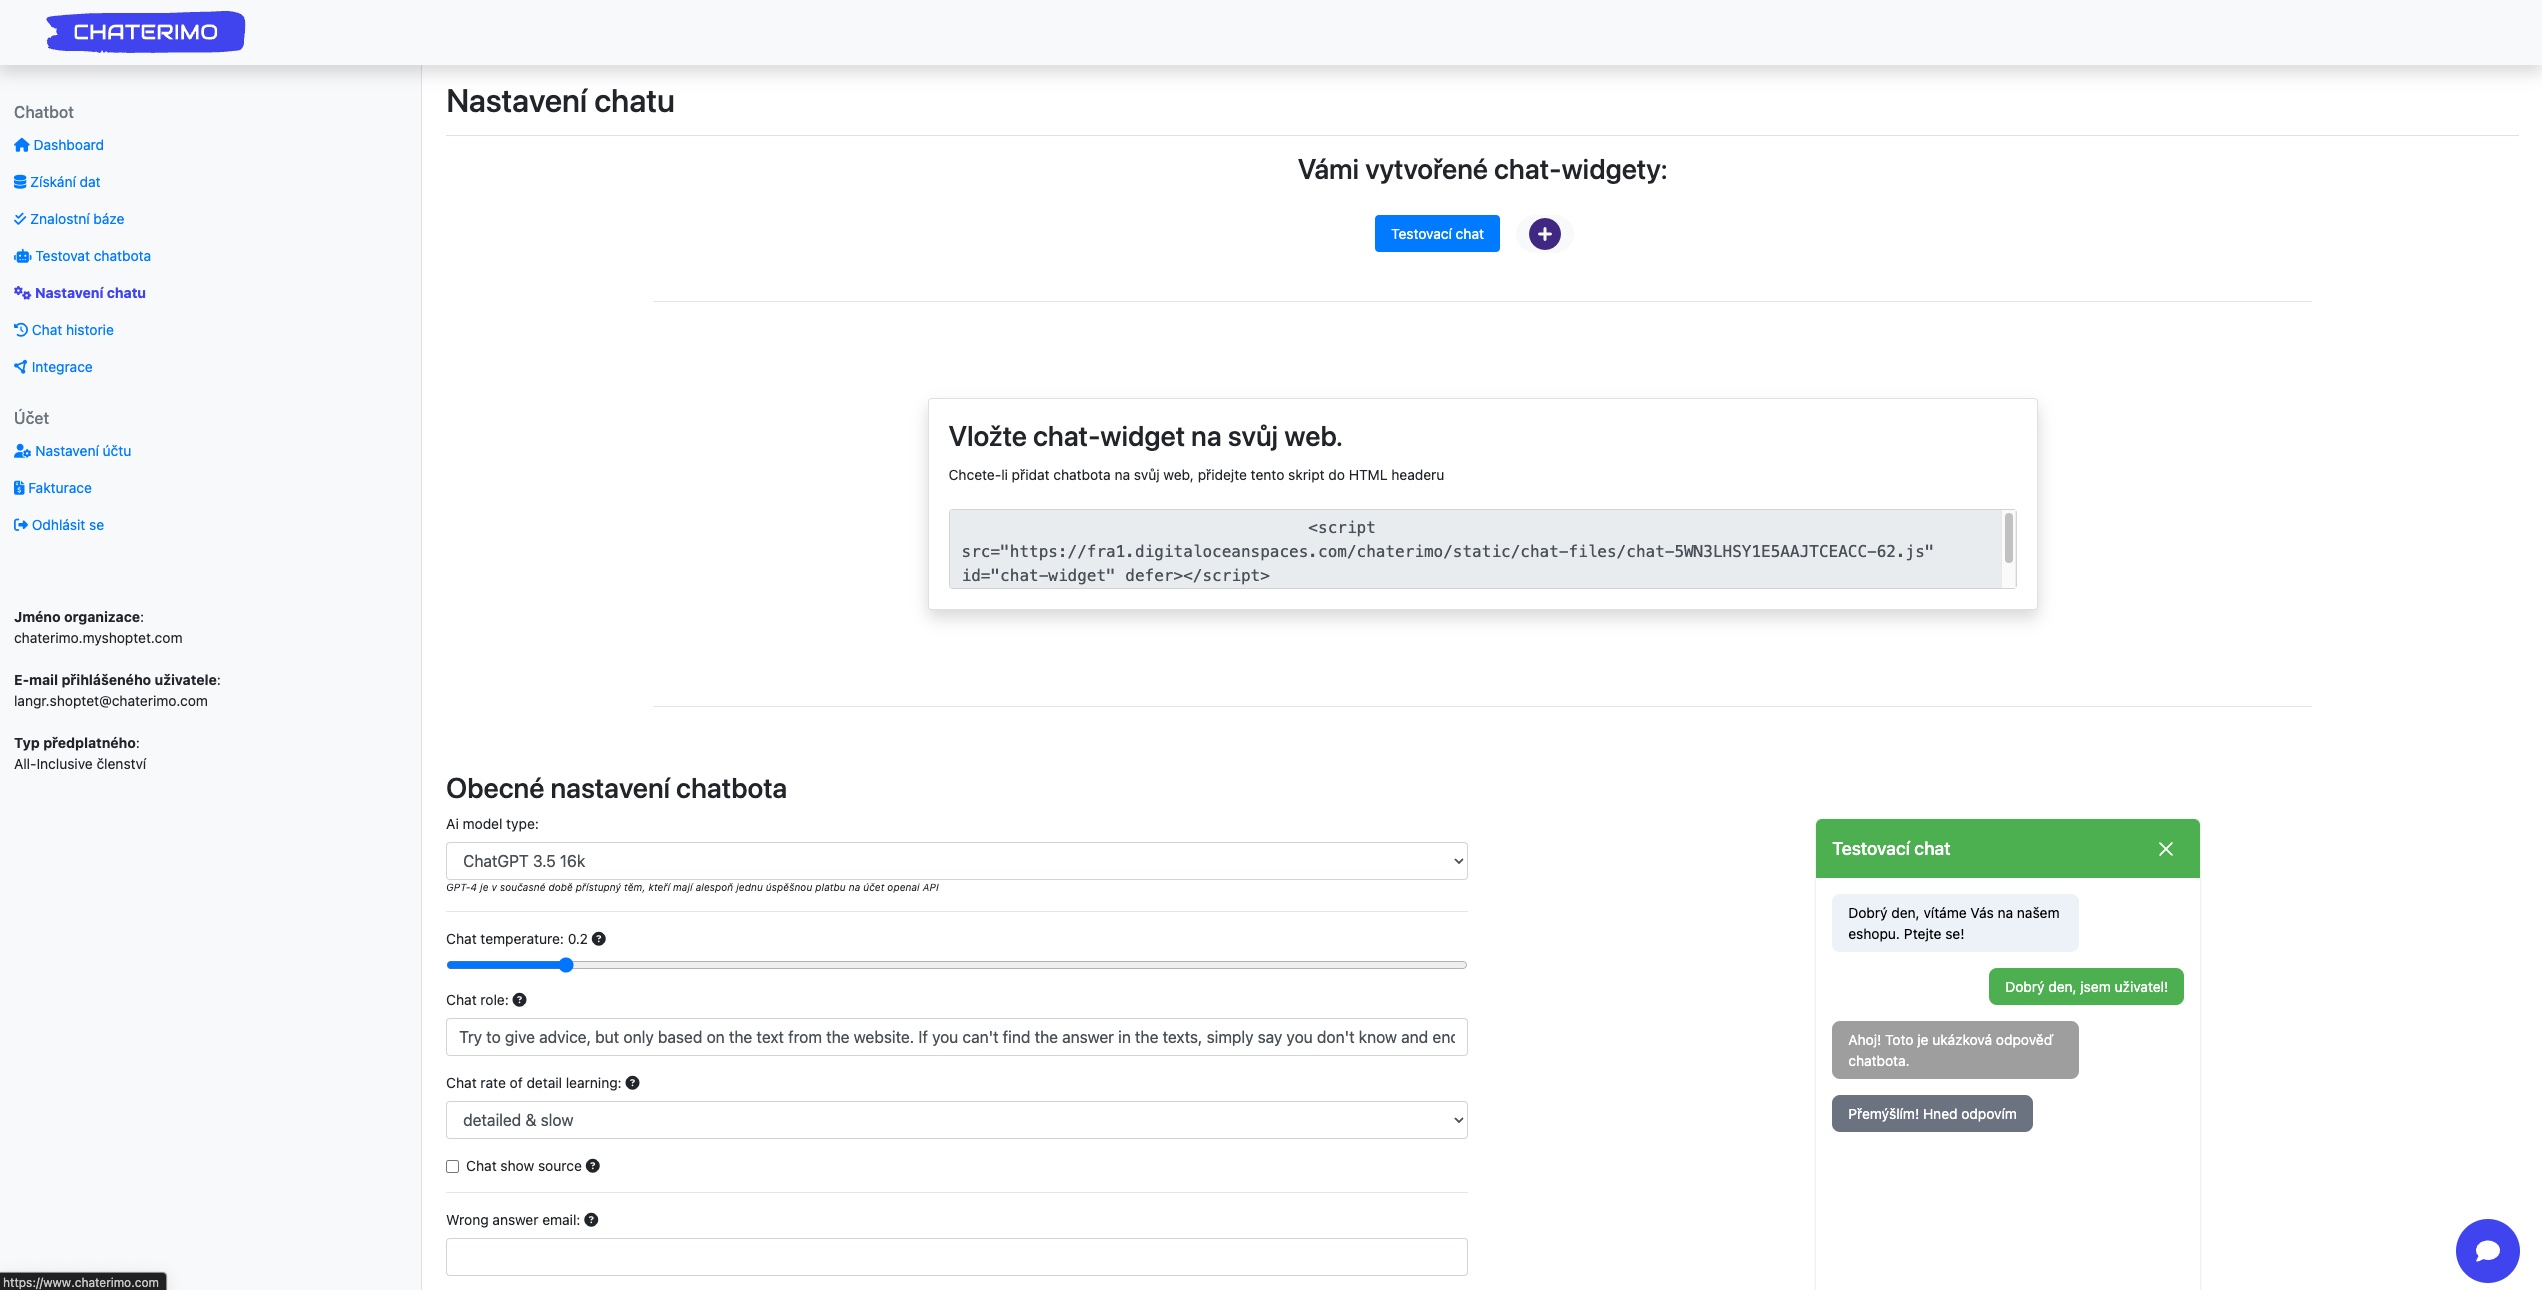Click email langr.shoptet@chaterimo.com
The image size is (2542, 1290).
111,701
